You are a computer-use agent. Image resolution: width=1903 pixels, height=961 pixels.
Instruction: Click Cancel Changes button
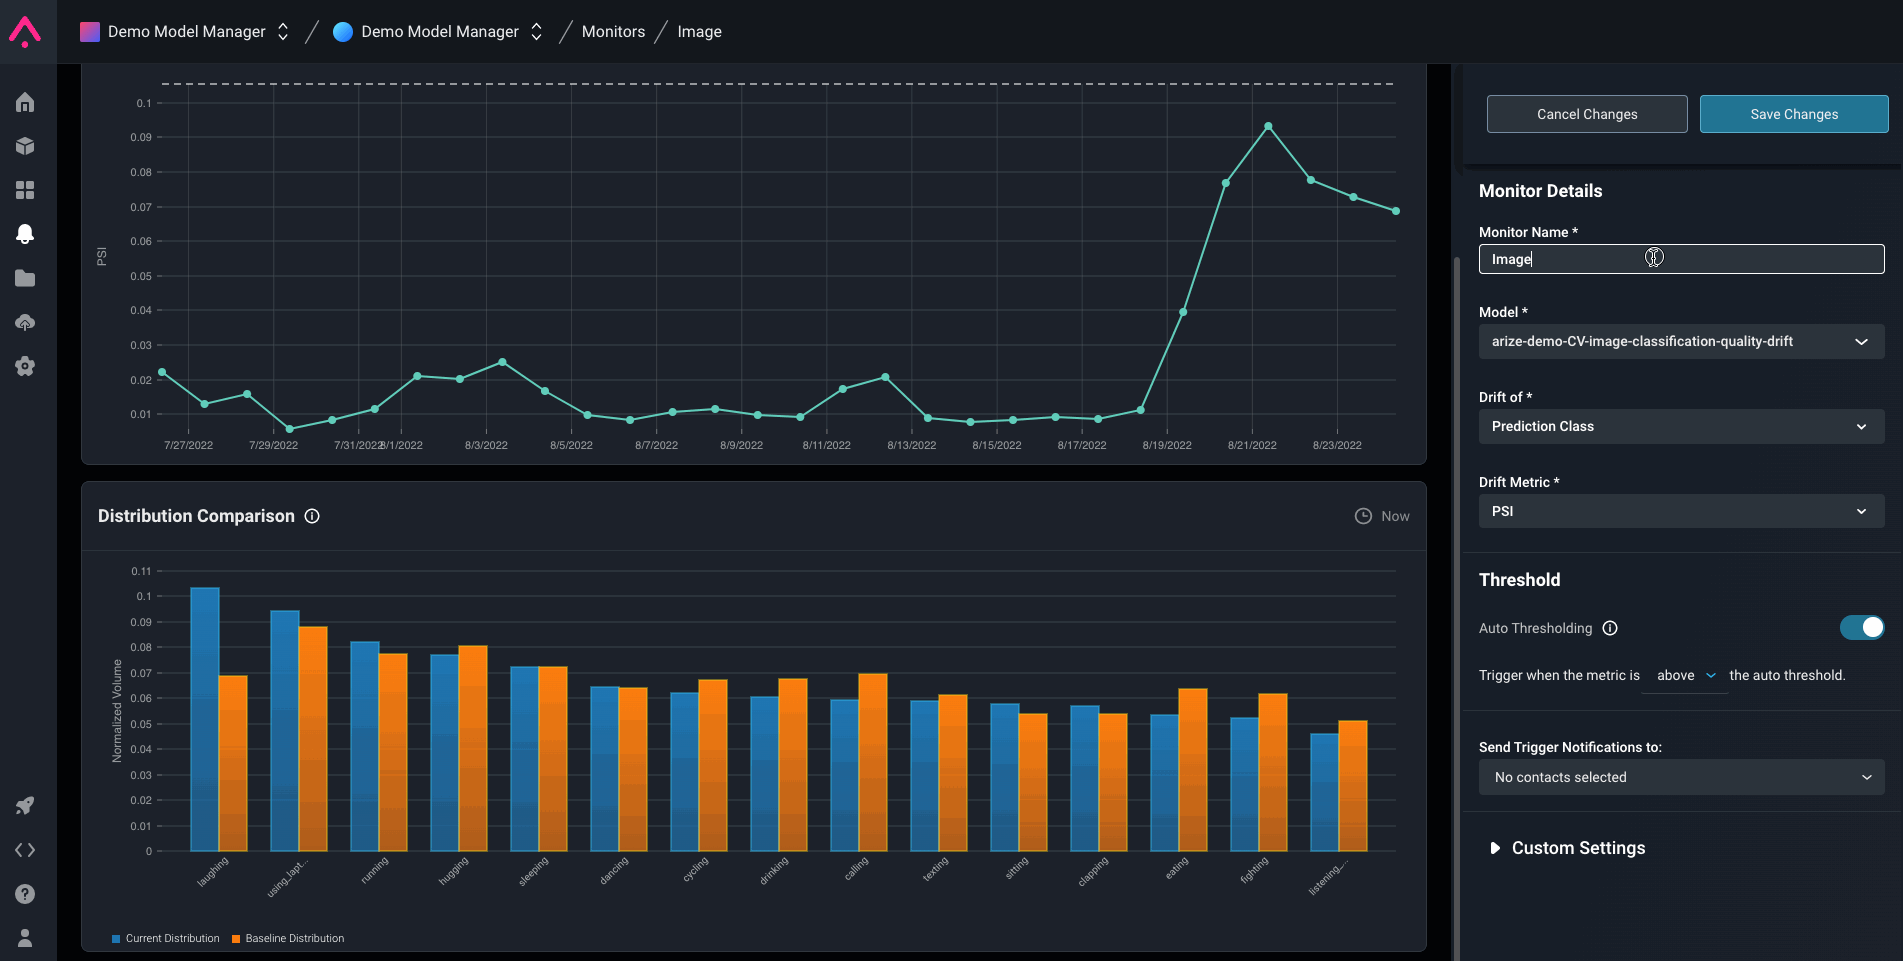1587,114
